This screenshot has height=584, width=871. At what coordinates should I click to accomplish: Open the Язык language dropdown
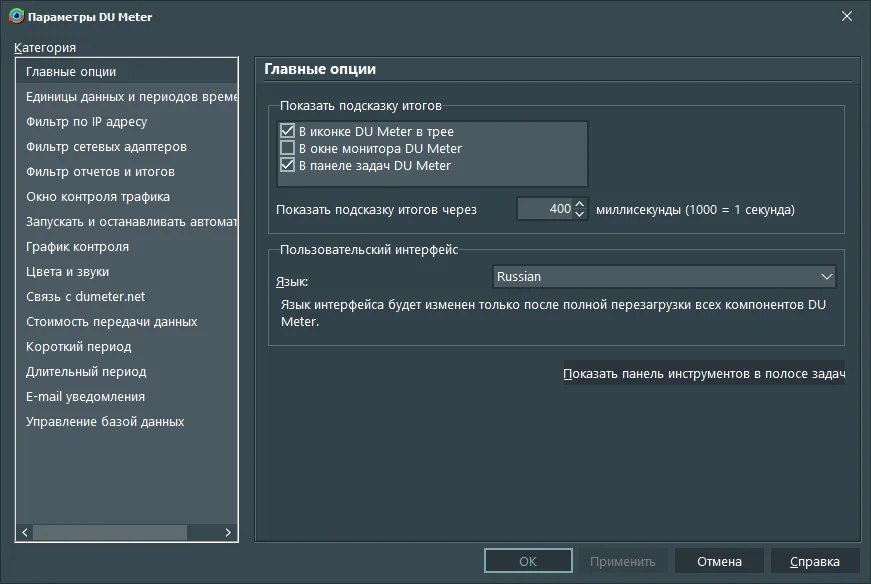coord(826,277)
